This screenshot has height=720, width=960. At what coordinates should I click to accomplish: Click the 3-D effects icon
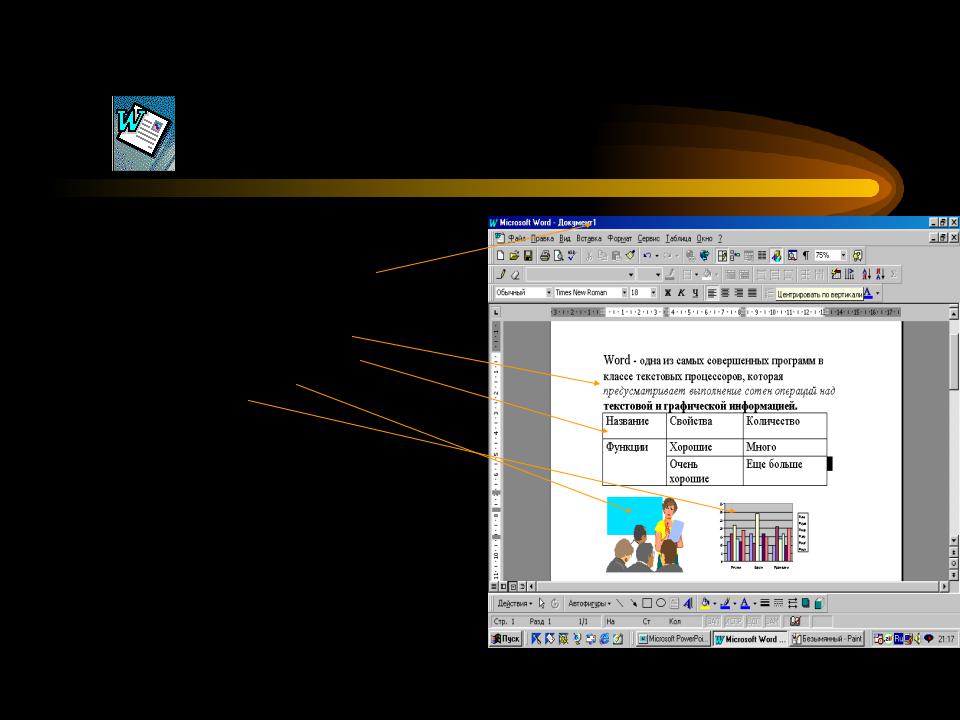click(x=819, y=603)
